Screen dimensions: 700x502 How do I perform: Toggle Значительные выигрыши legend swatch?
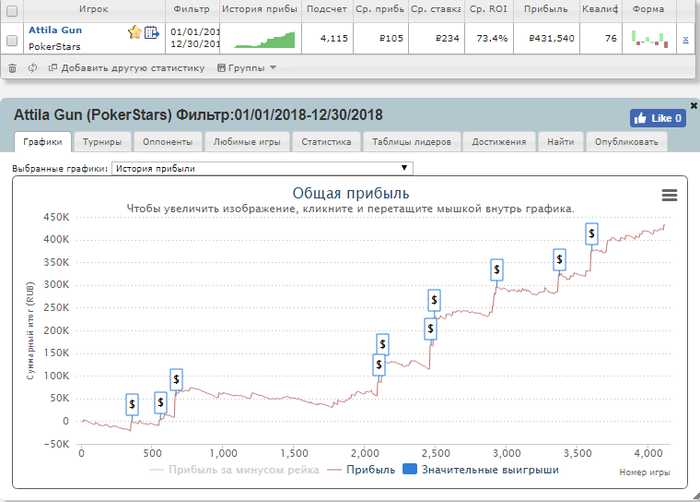410,469
